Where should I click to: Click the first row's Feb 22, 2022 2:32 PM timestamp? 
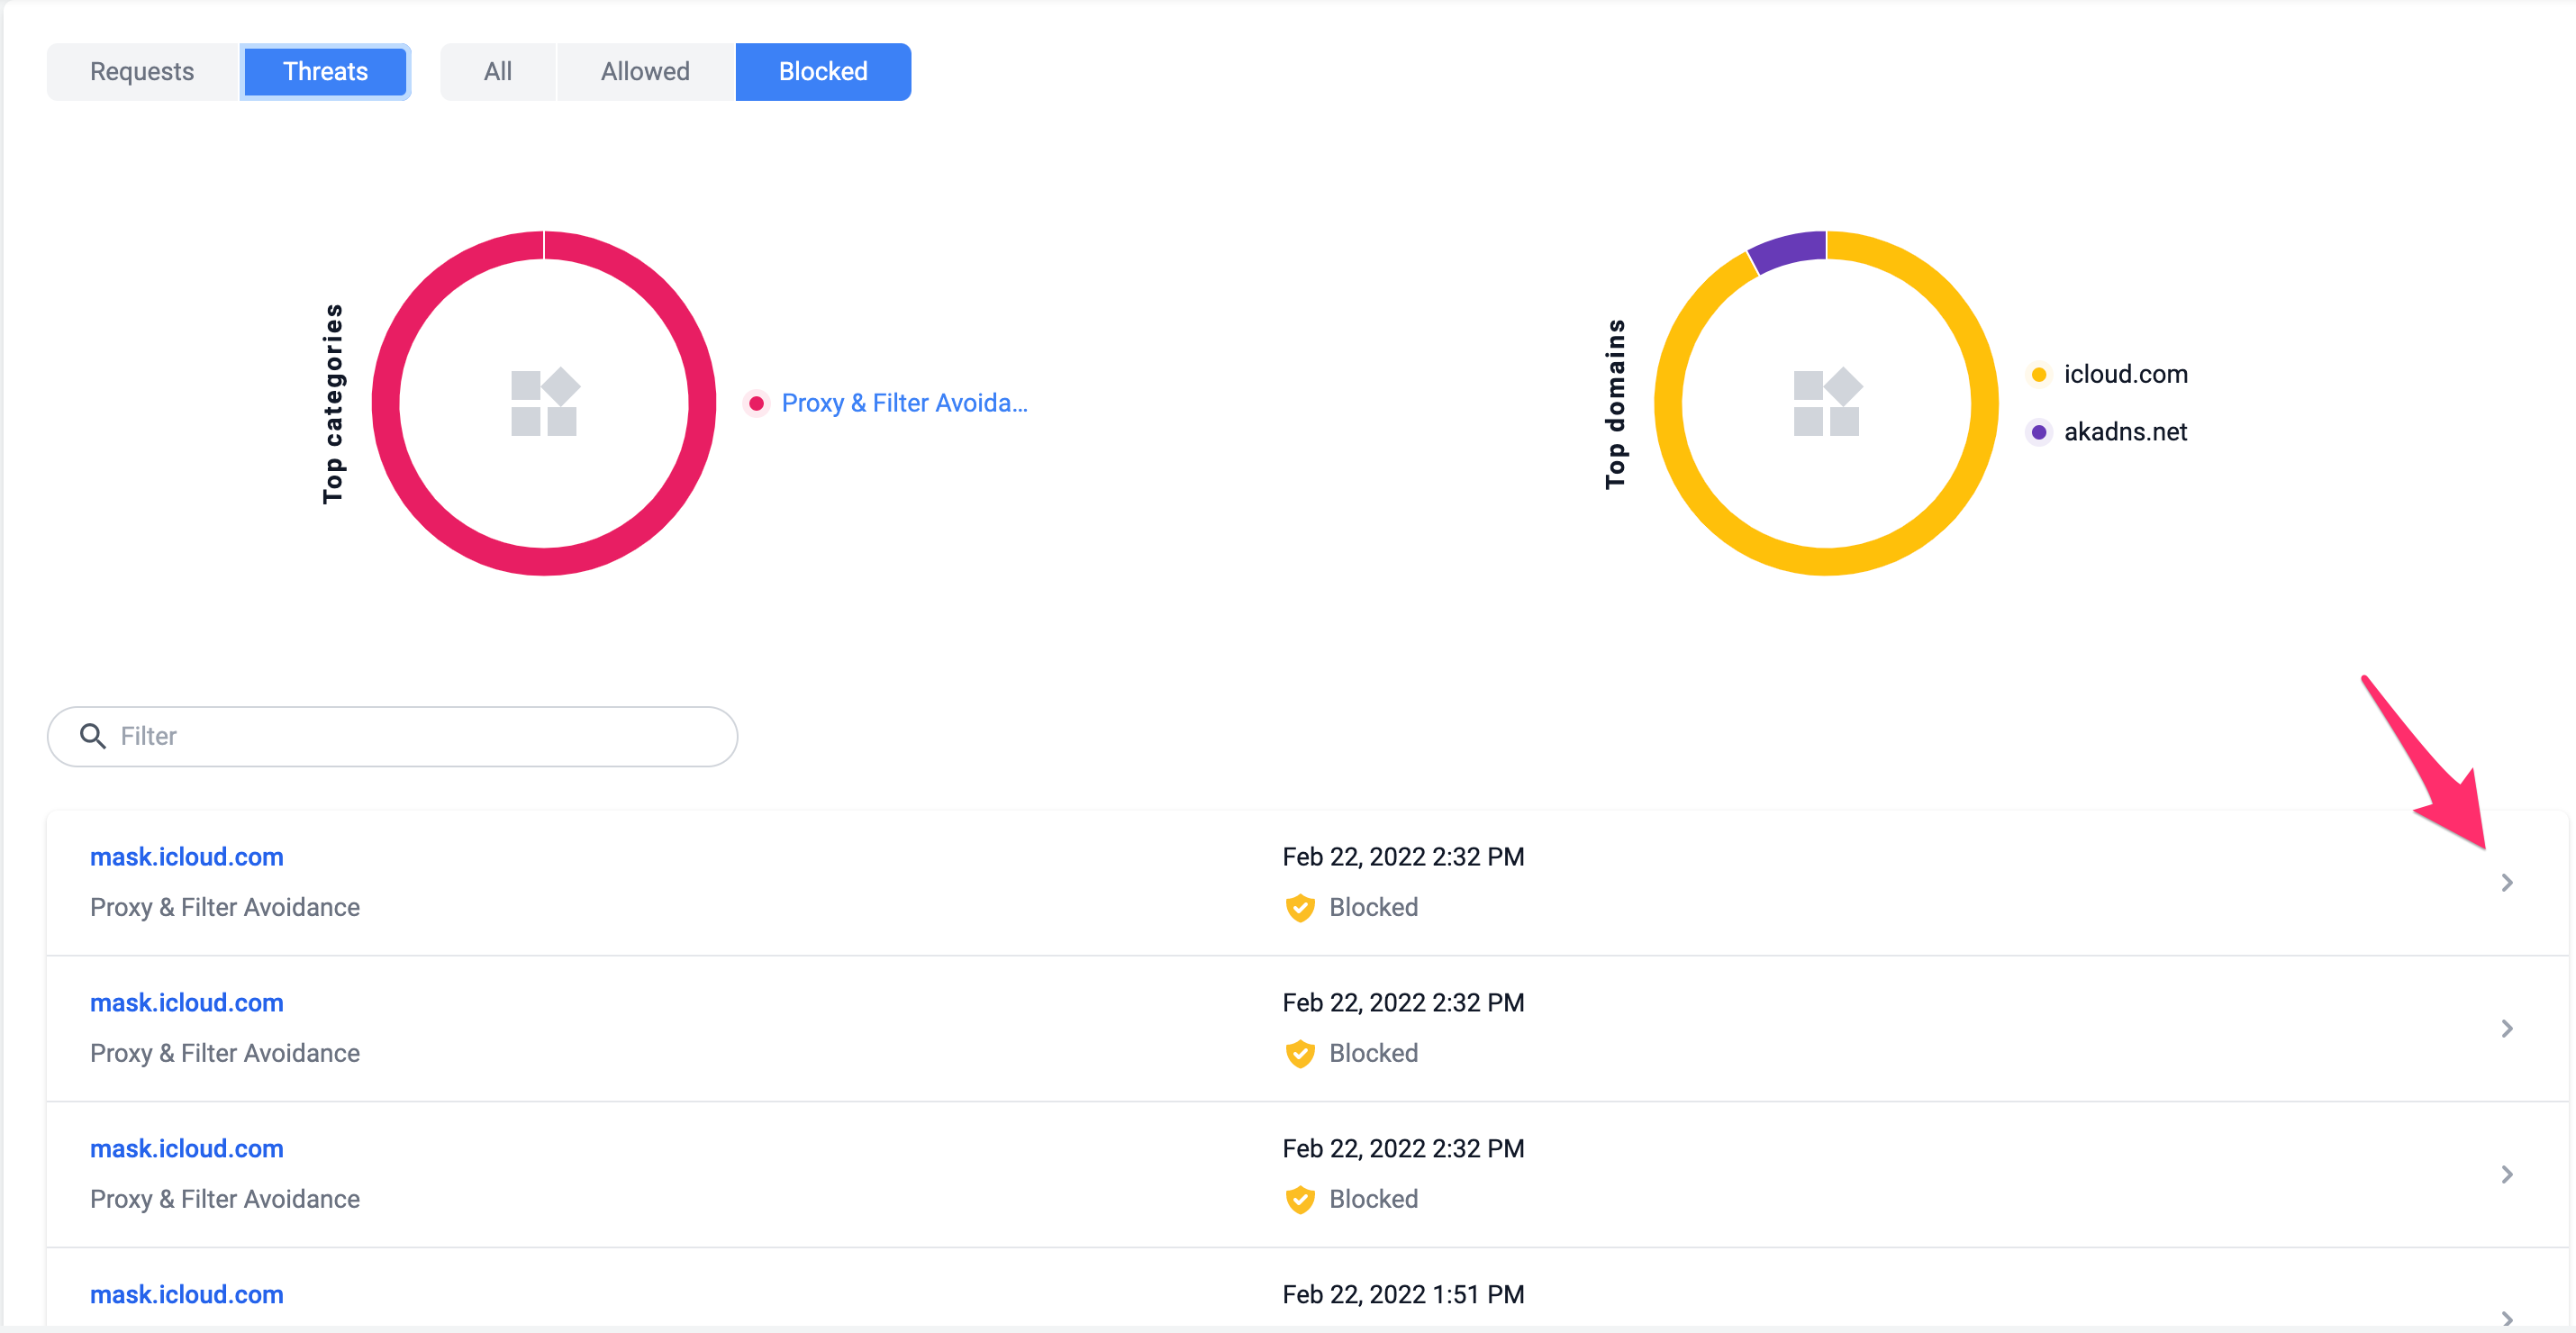click(1403, 857)
